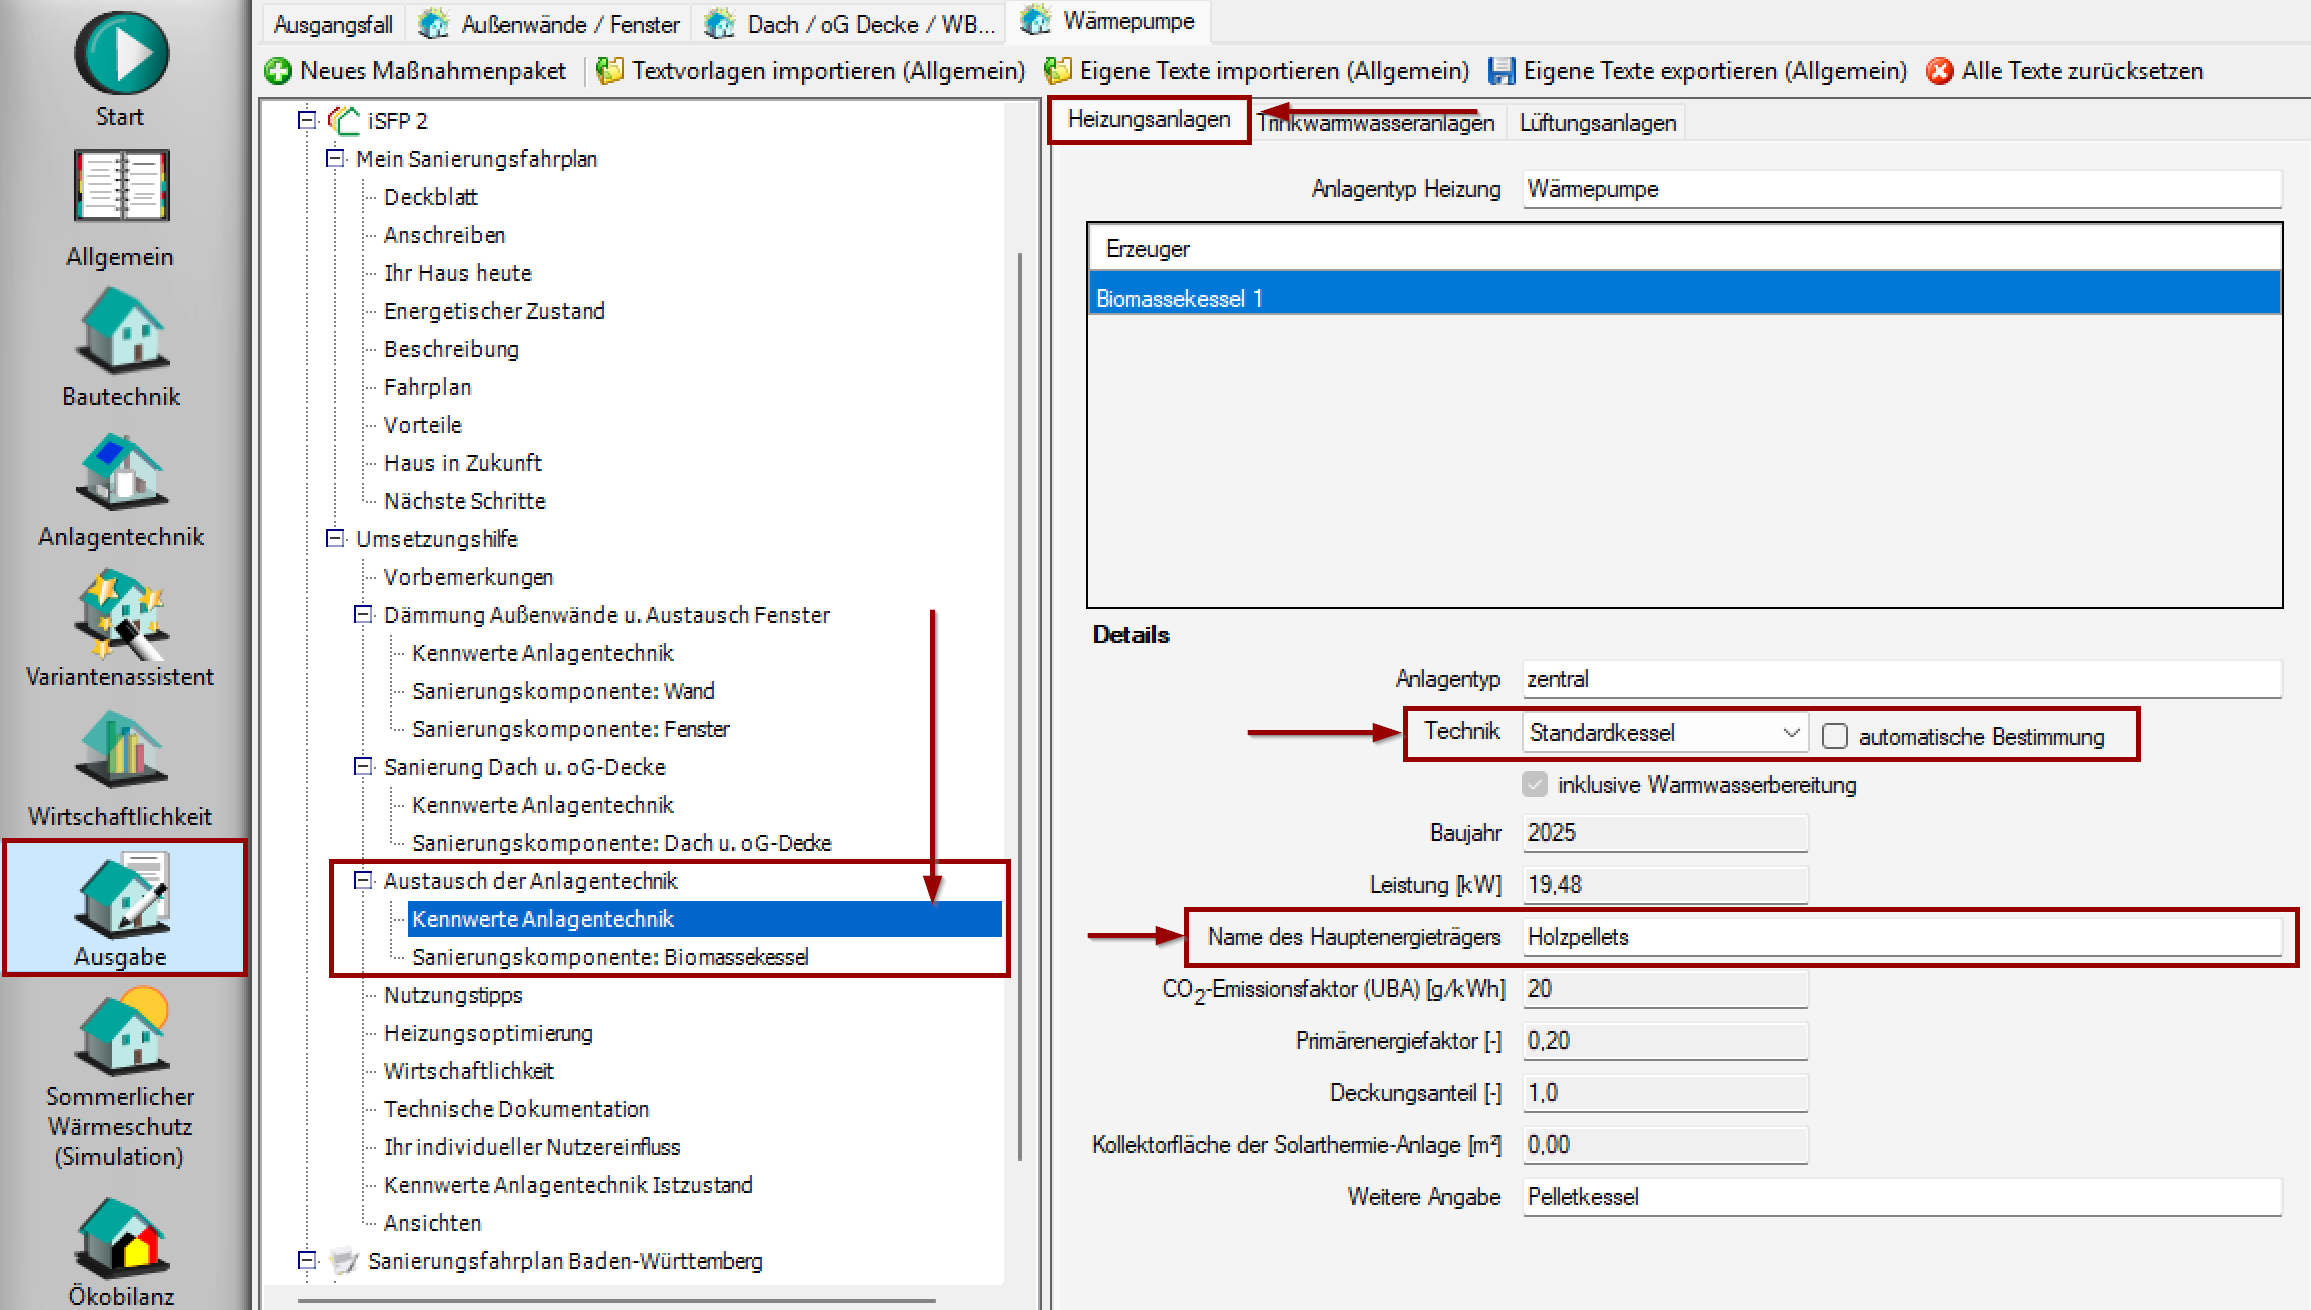Select Sanierungskomponente: Biomassekessel tree entry
The image size is (2311, 1310).
tap(610, 957)
